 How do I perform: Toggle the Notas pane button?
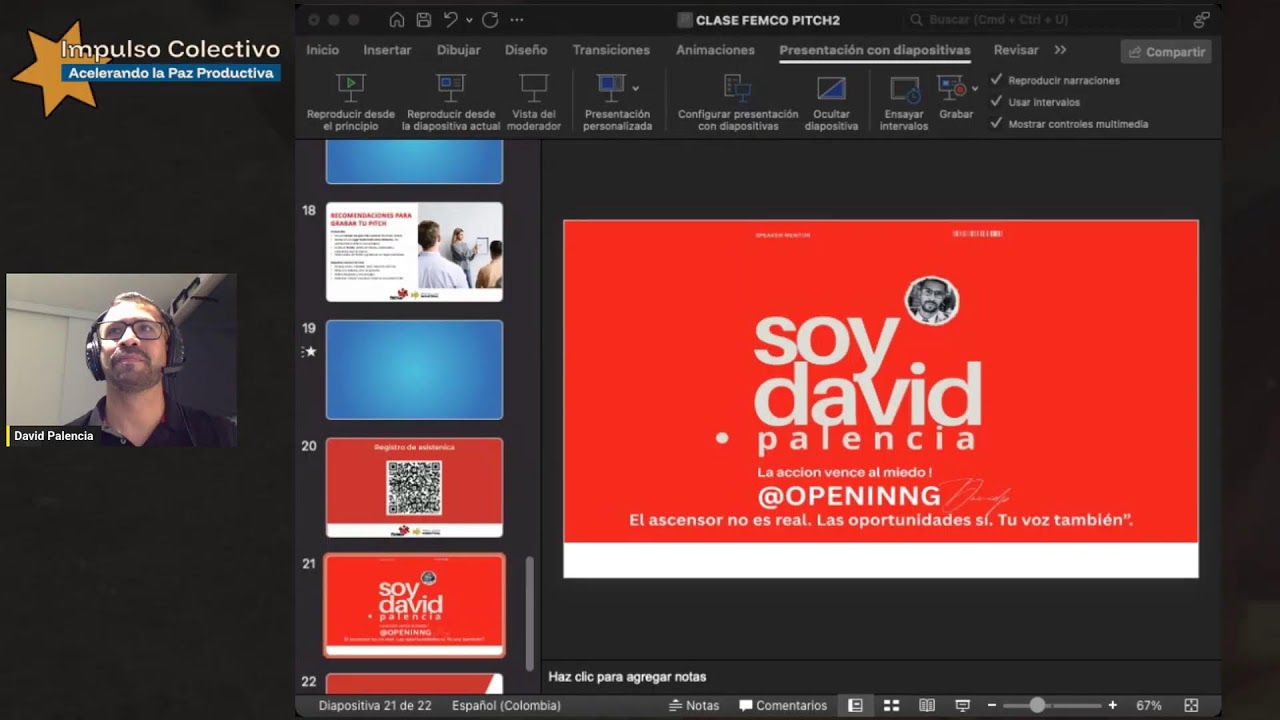pos(694,705)
